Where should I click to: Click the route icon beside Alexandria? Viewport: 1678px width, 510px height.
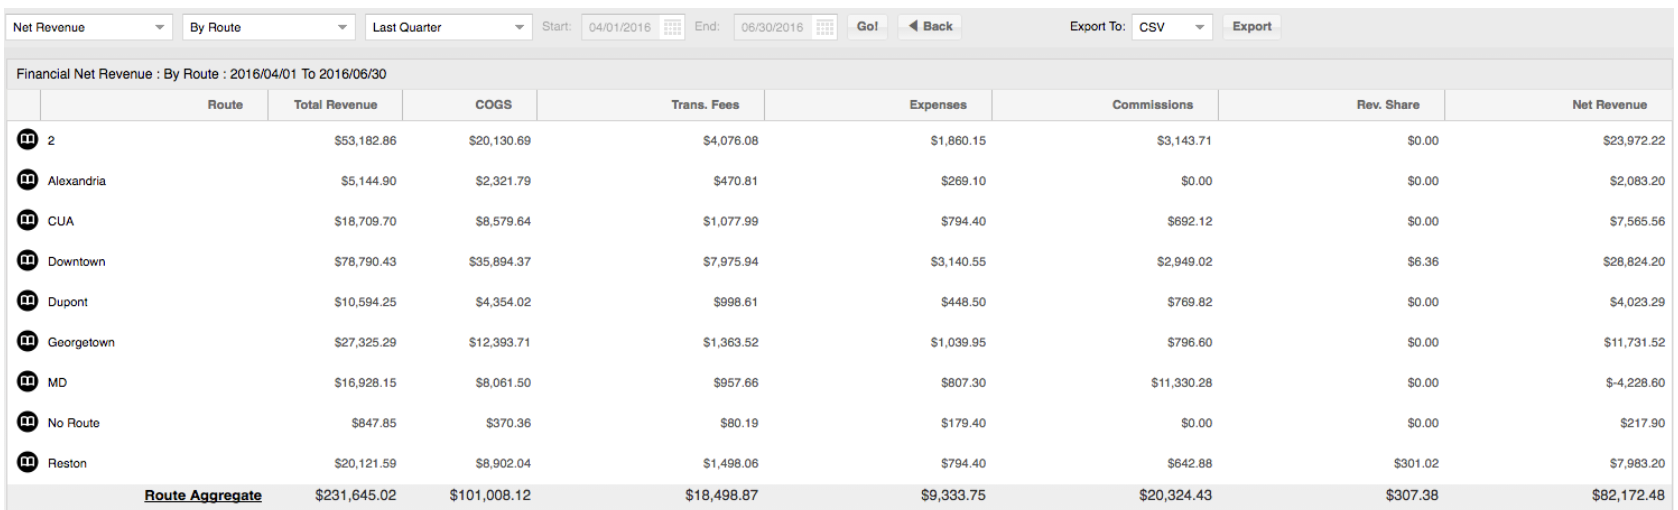26,180
